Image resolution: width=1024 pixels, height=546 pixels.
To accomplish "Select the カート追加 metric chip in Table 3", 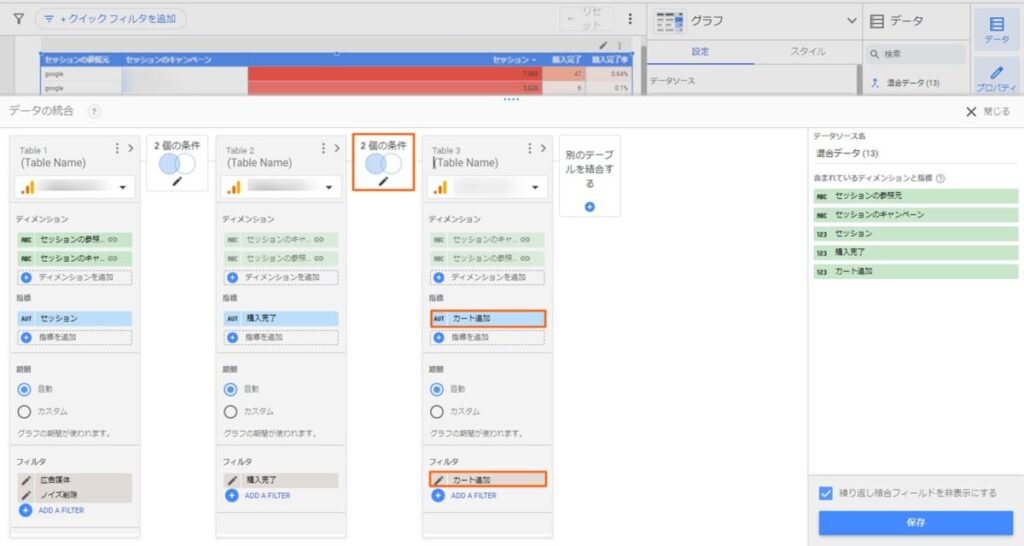I will click(488, 318).
